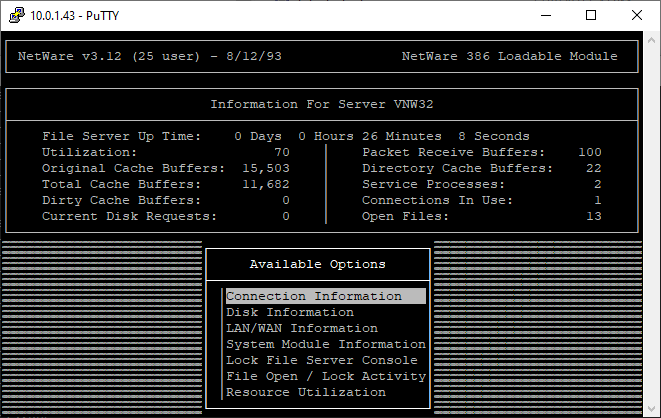
Task: Open System Module Information
Action: point(326,344)
